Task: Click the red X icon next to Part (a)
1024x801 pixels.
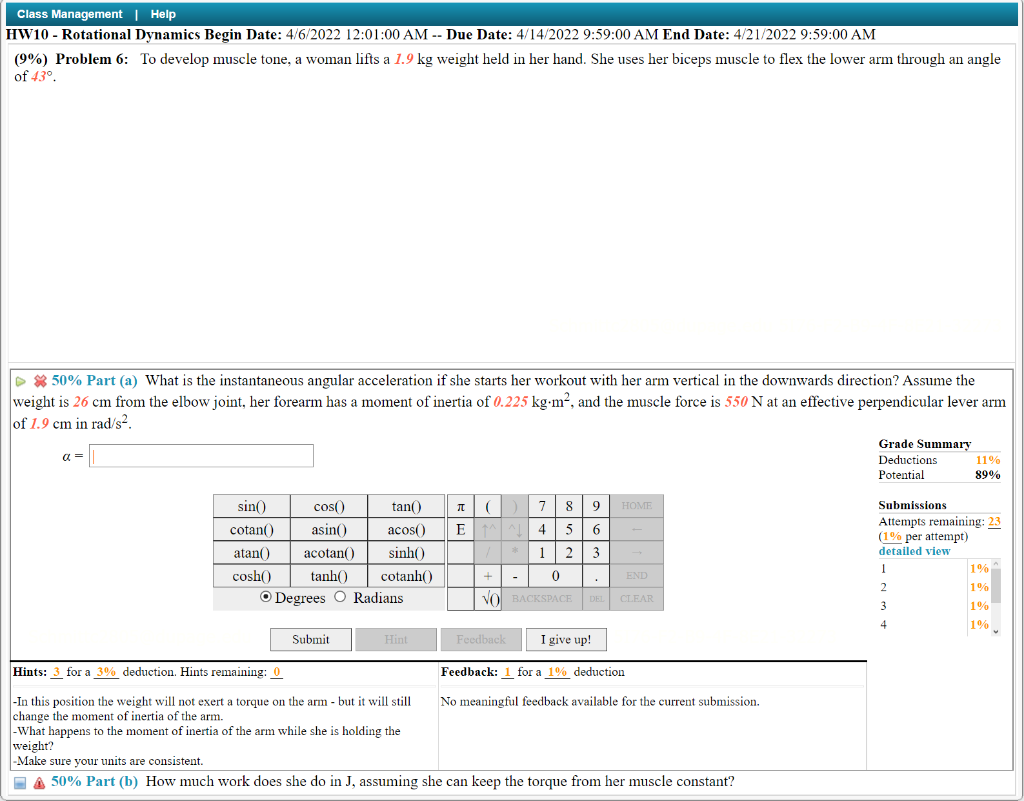Action: [x=38, y=380]
